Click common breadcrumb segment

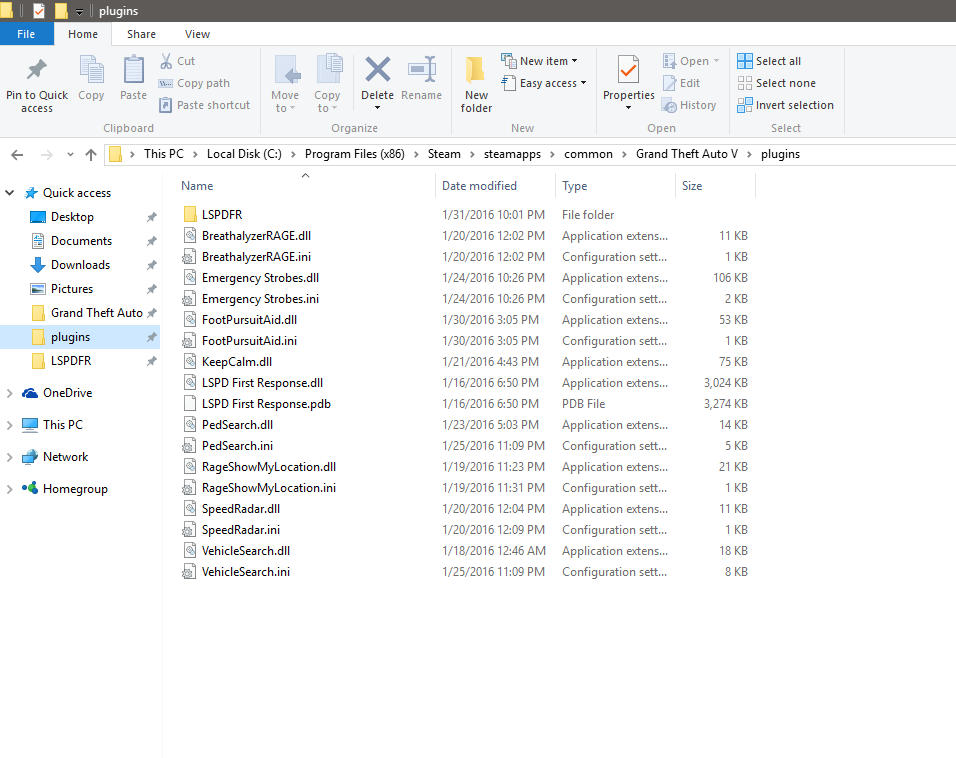(588, 154)
